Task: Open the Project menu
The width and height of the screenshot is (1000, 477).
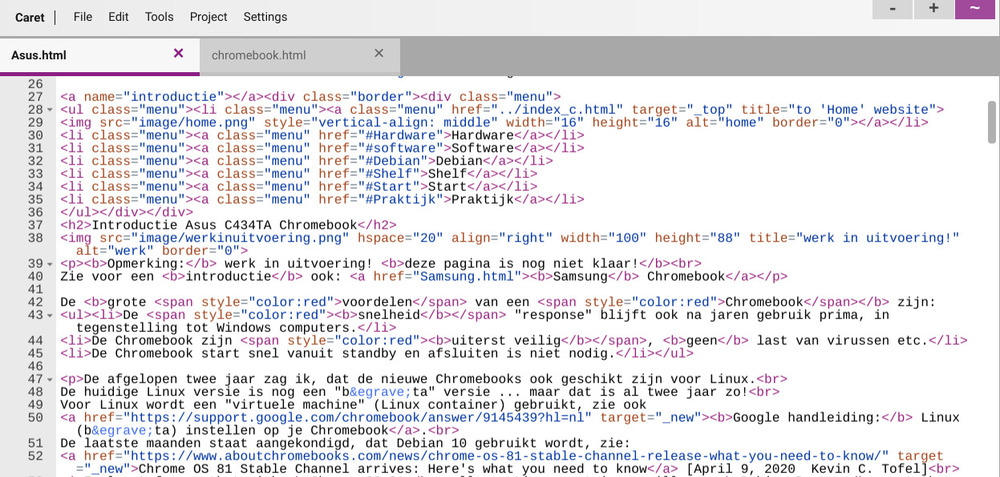Action: point(209,17)
